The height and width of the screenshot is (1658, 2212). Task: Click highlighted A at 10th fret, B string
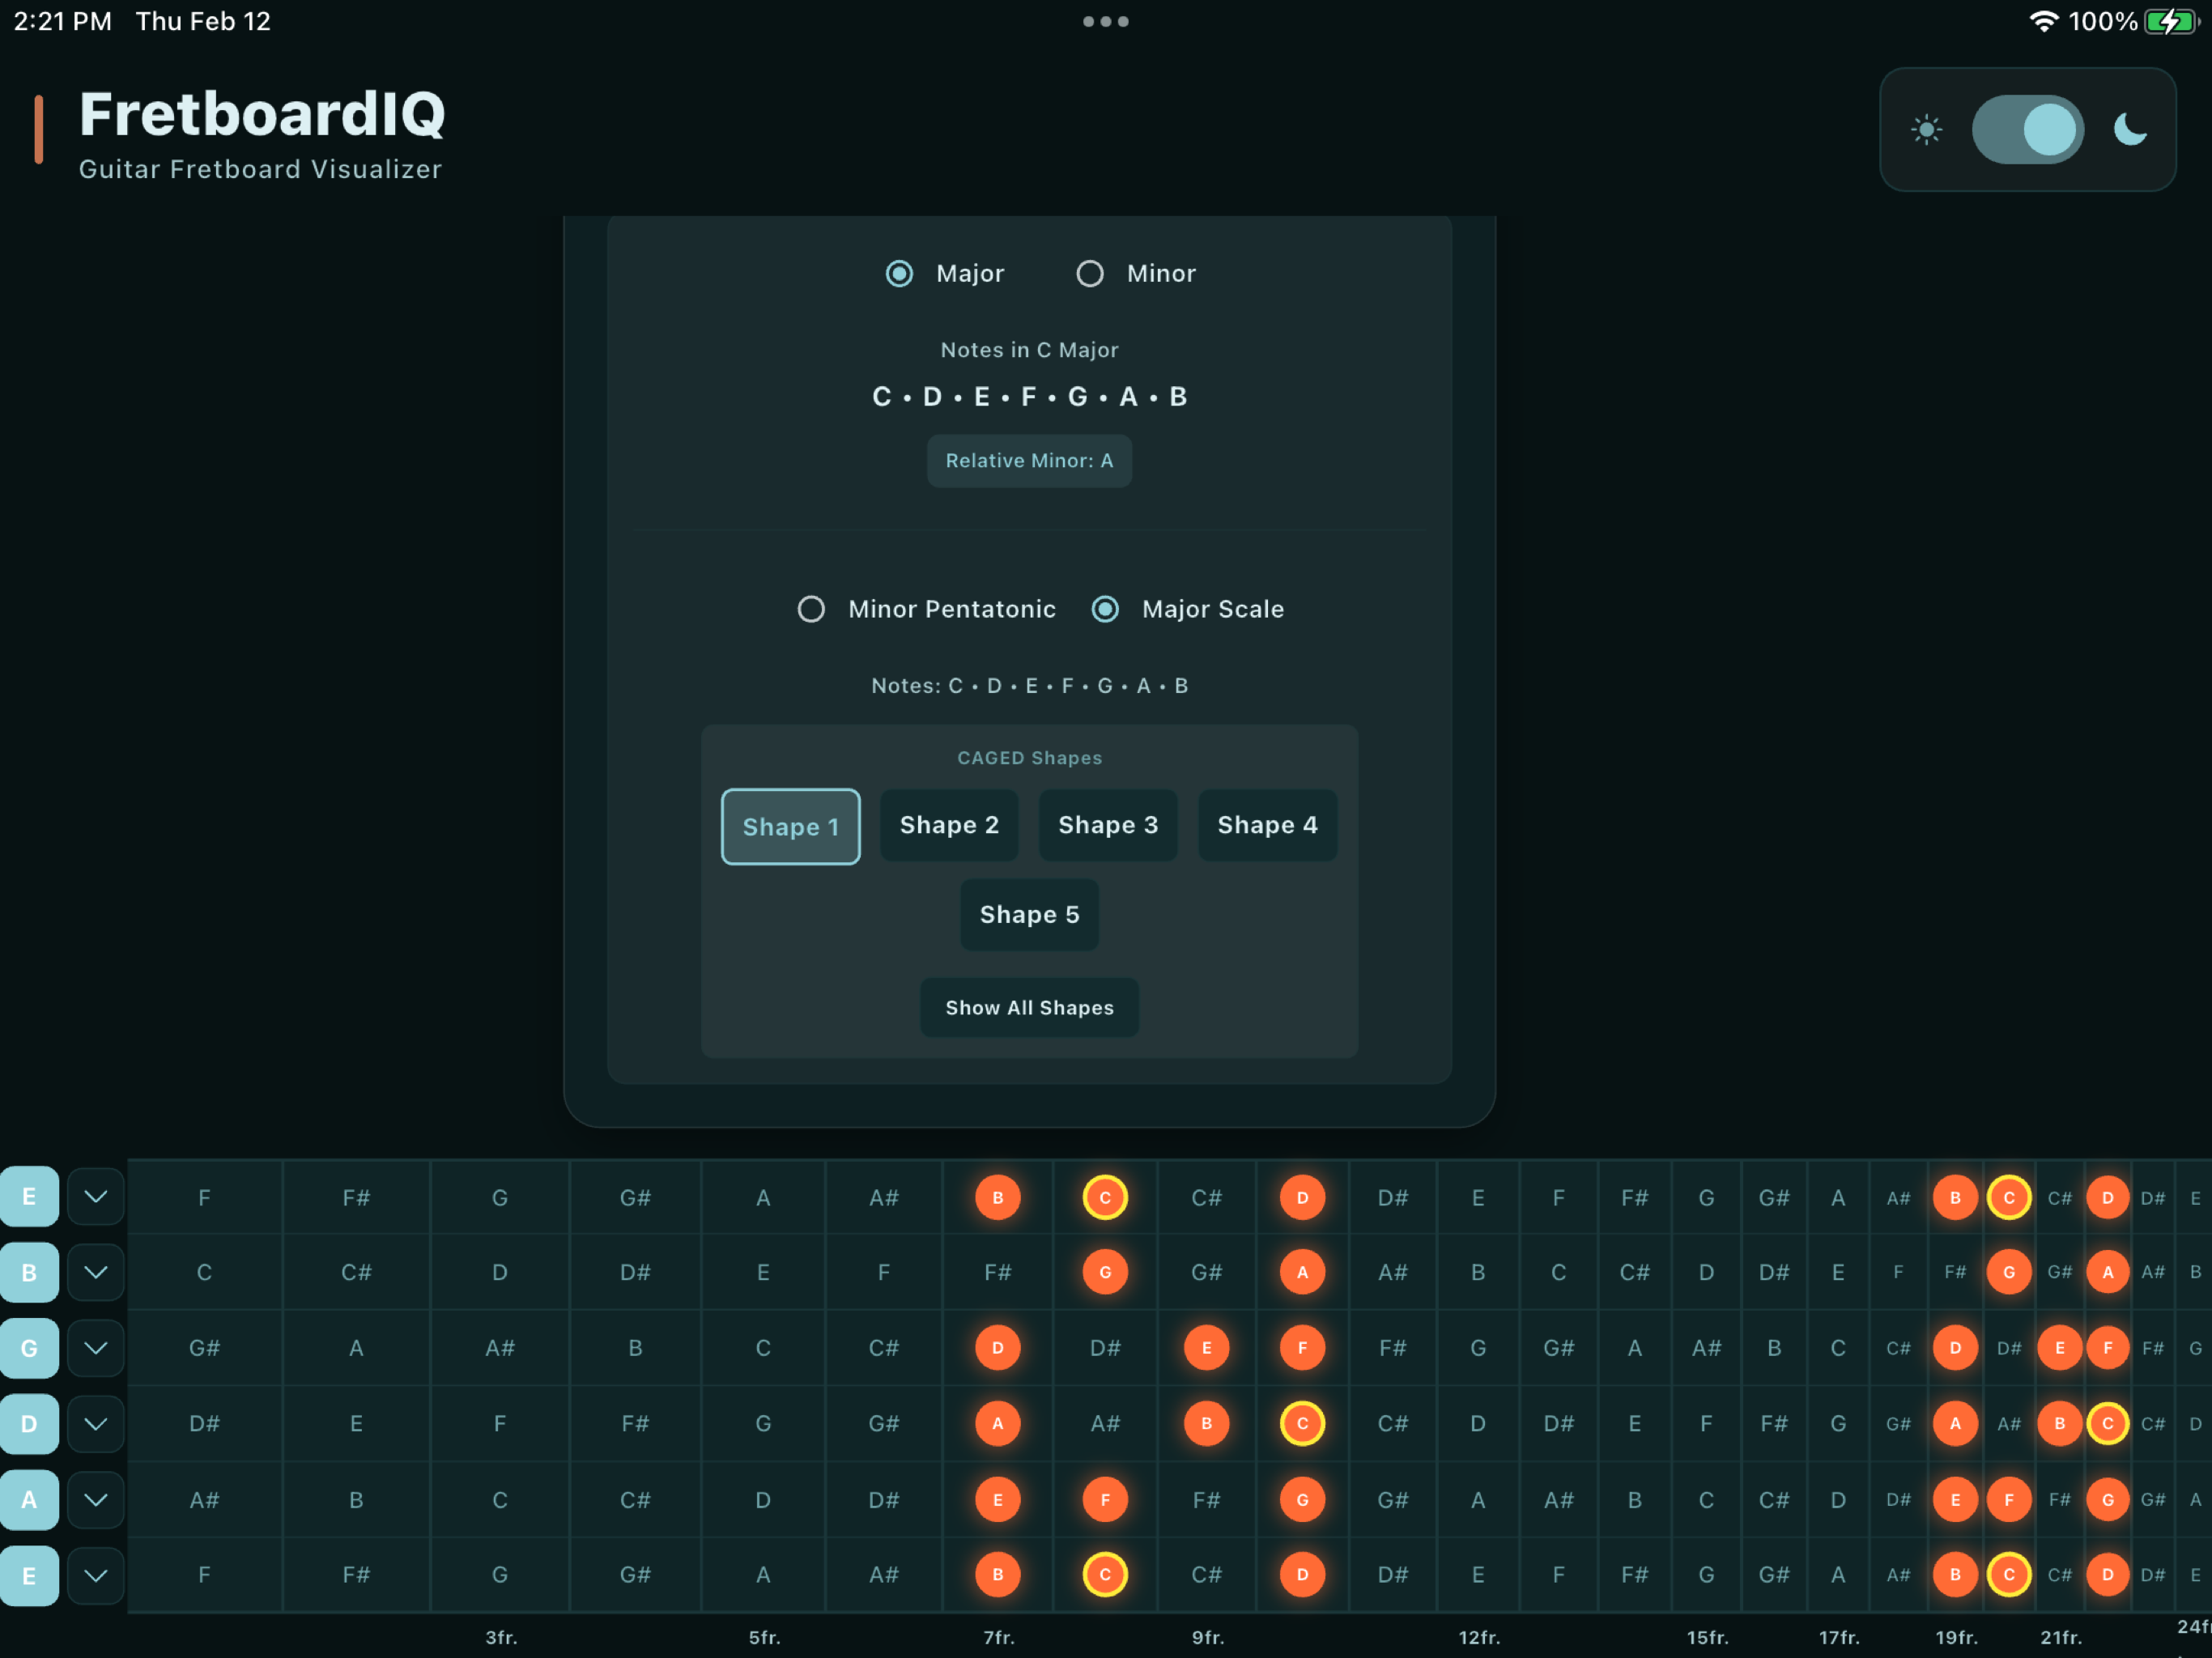pos(1302,1273)
